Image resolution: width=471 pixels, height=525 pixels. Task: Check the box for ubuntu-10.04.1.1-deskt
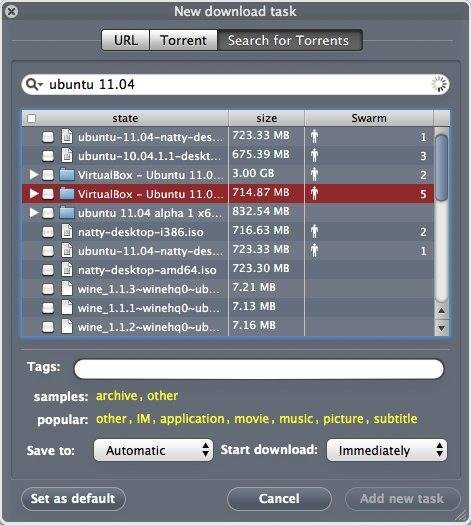(48, 156)
